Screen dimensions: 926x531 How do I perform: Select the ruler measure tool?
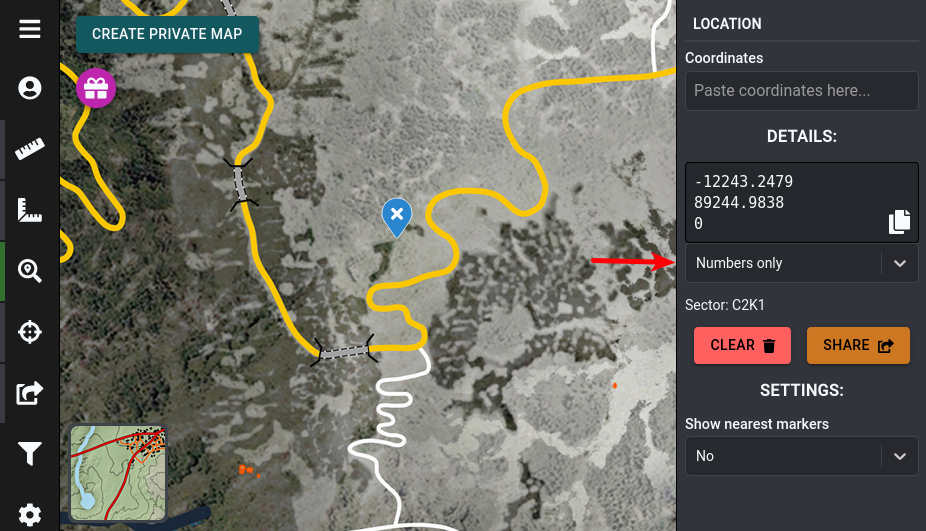click(30, 149)
